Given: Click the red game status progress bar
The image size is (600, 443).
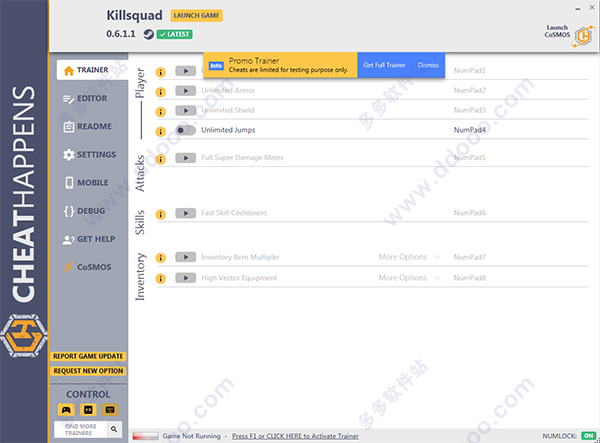Looking at the screenshot, I should 145,436.
